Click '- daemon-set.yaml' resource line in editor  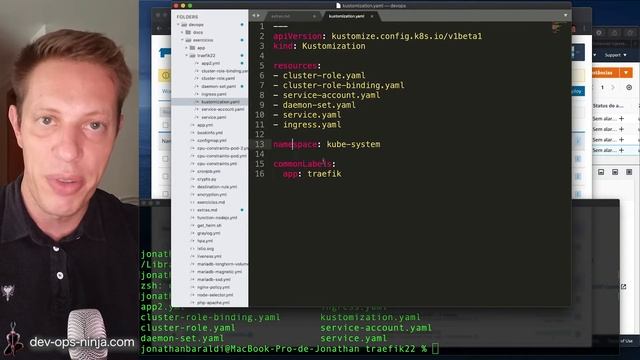(314, 105)
